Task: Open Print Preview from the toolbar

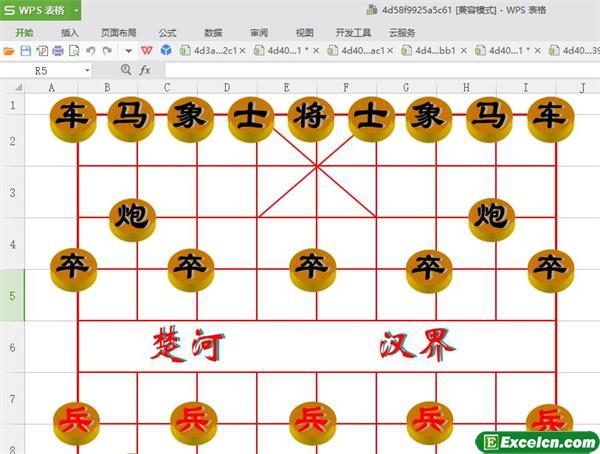Action: [x=74, y=51]
